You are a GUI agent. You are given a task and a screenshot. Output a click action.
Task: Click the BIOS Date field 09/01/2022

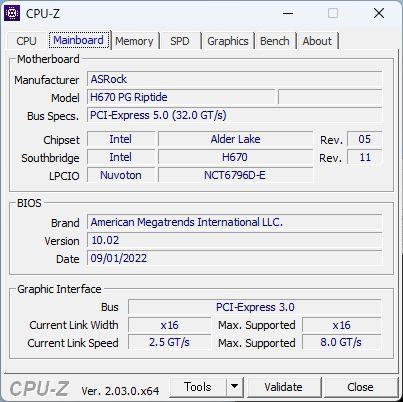pos(234,258)
